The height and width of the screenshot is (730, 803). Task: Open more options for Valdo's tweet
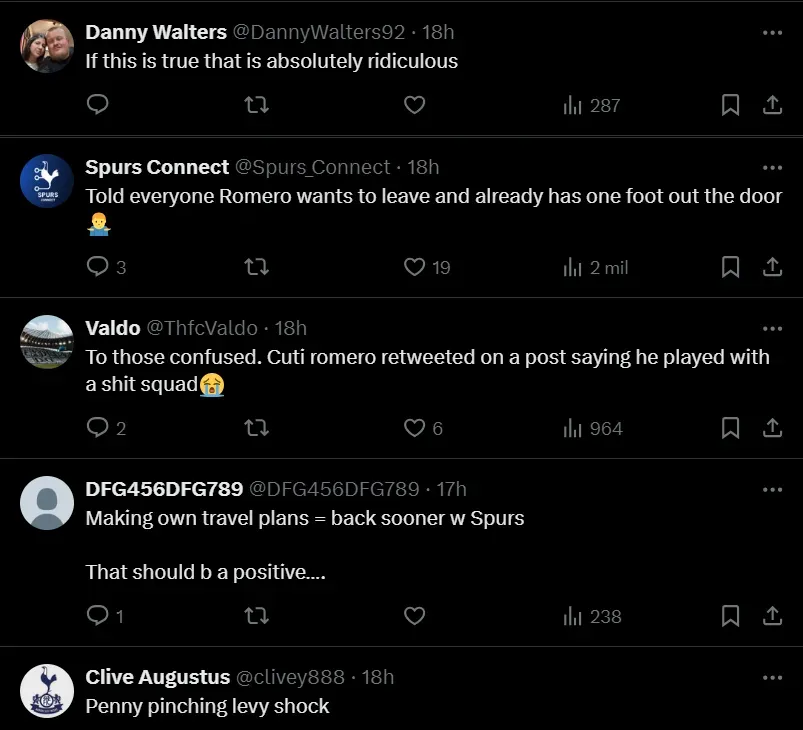772,328
